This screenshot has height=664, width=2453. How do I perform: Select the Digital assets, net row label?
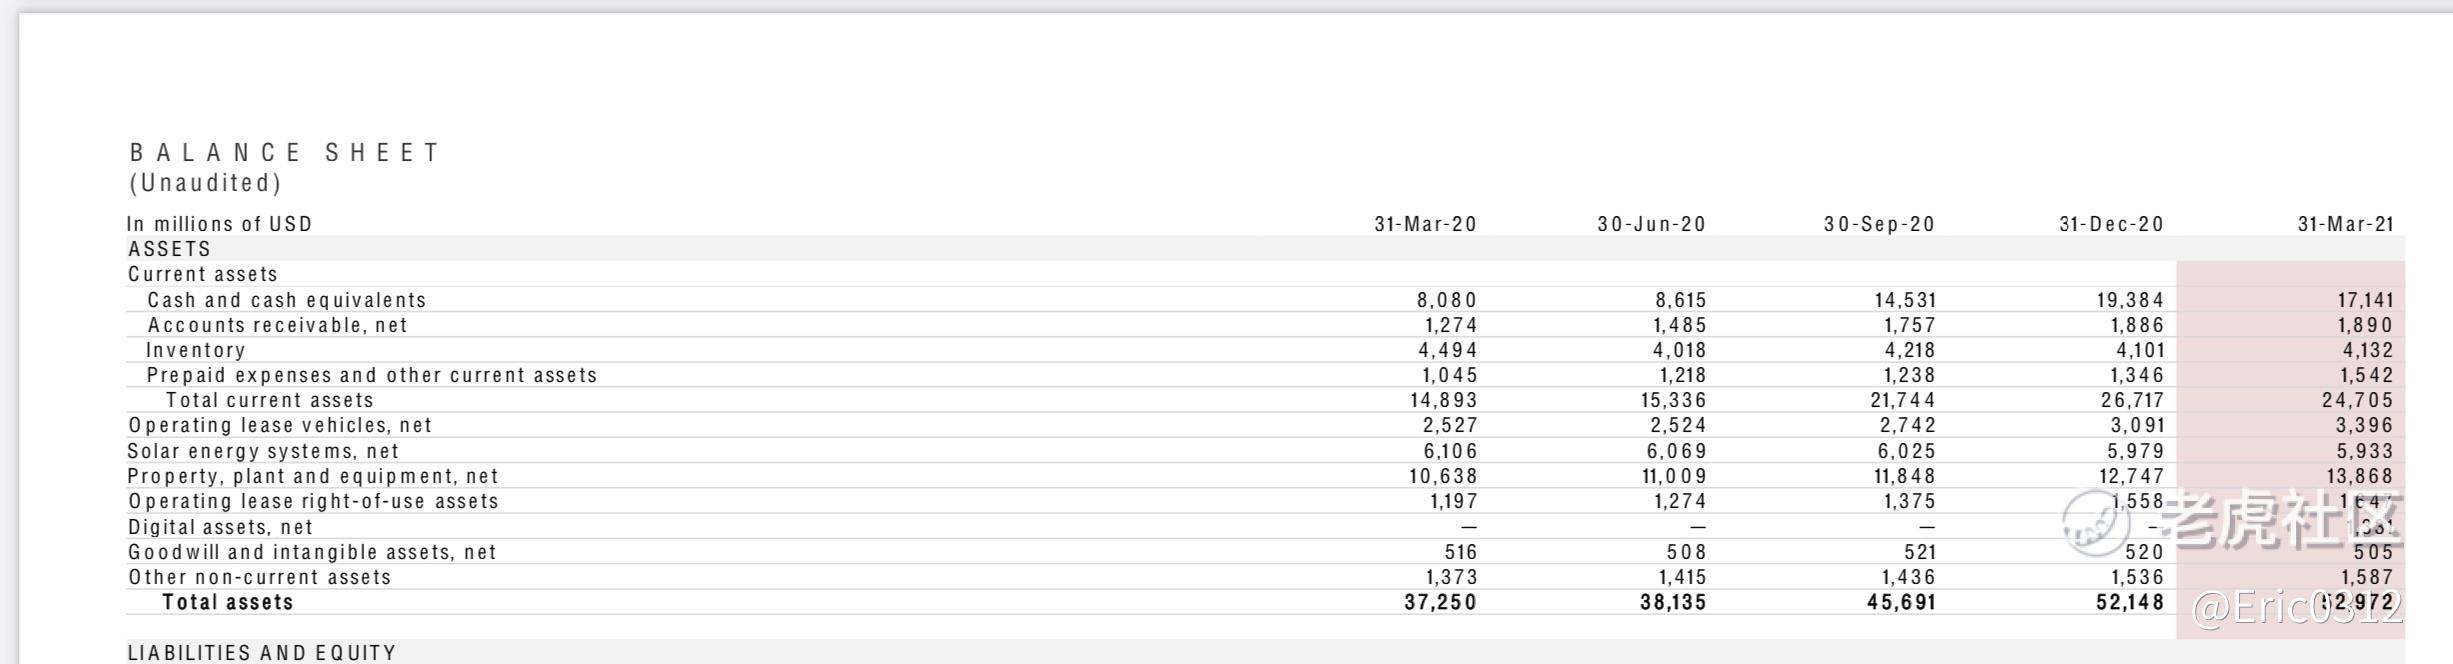click(220, 527)
